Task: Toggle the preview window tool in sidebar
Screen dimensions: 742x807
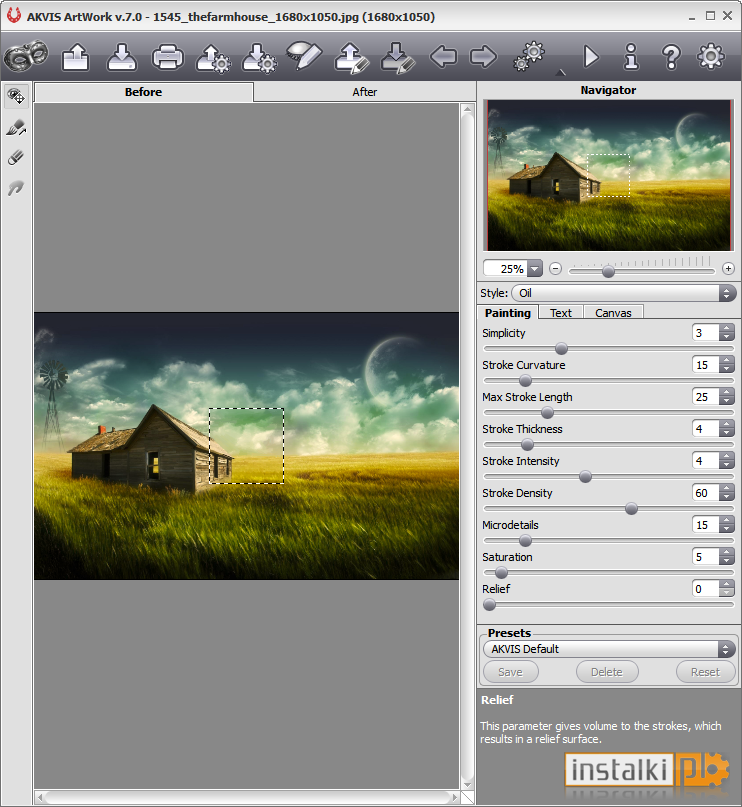Action: (16, 96)
